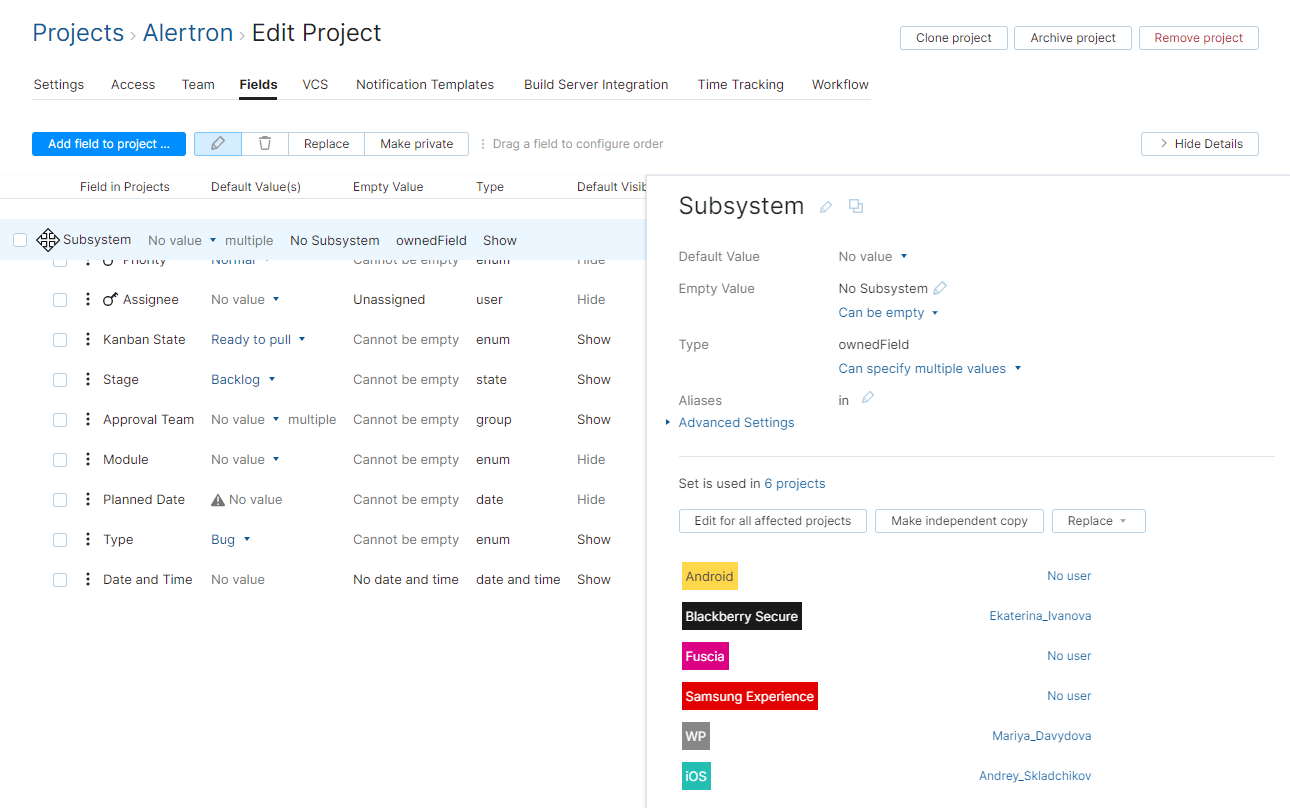1290x808 pixels.
Task: Select the pencil edit icon in the toolbar
Action: [x=217, y=143]
